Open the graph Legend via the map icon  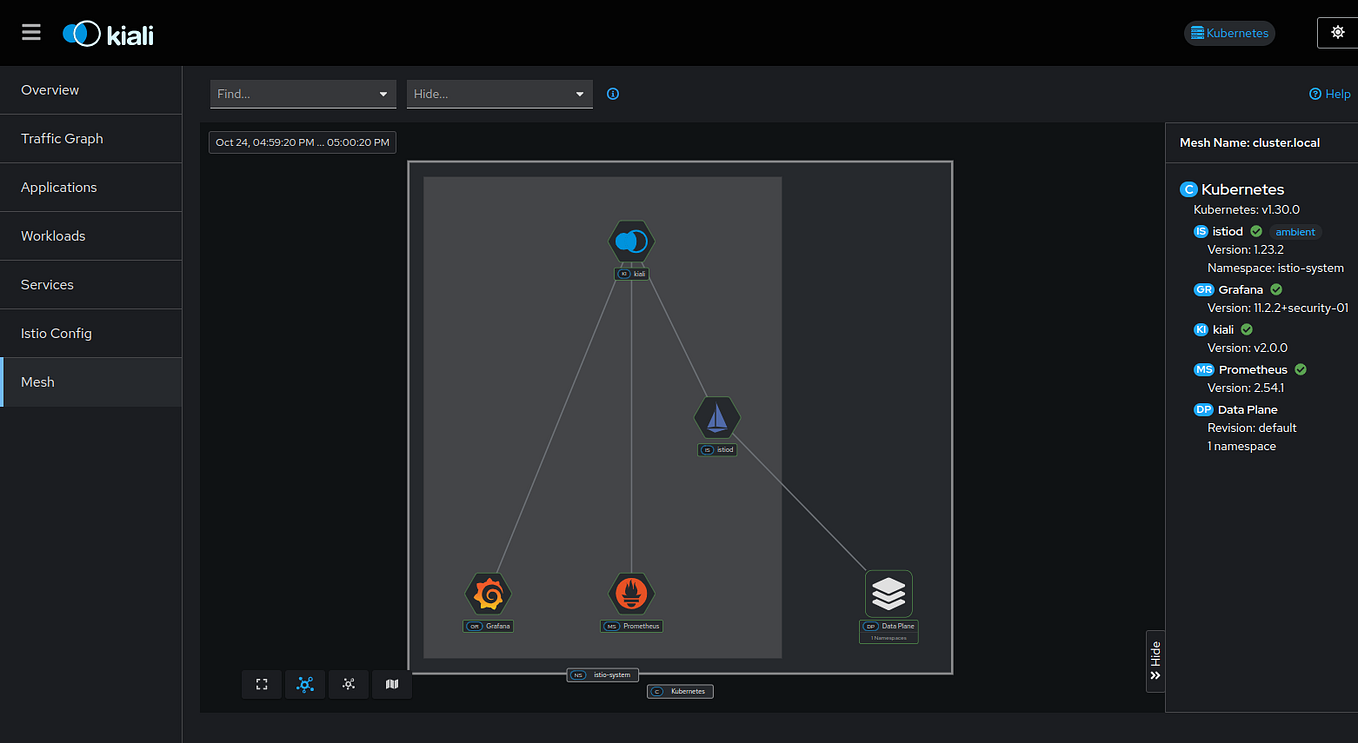391,684
